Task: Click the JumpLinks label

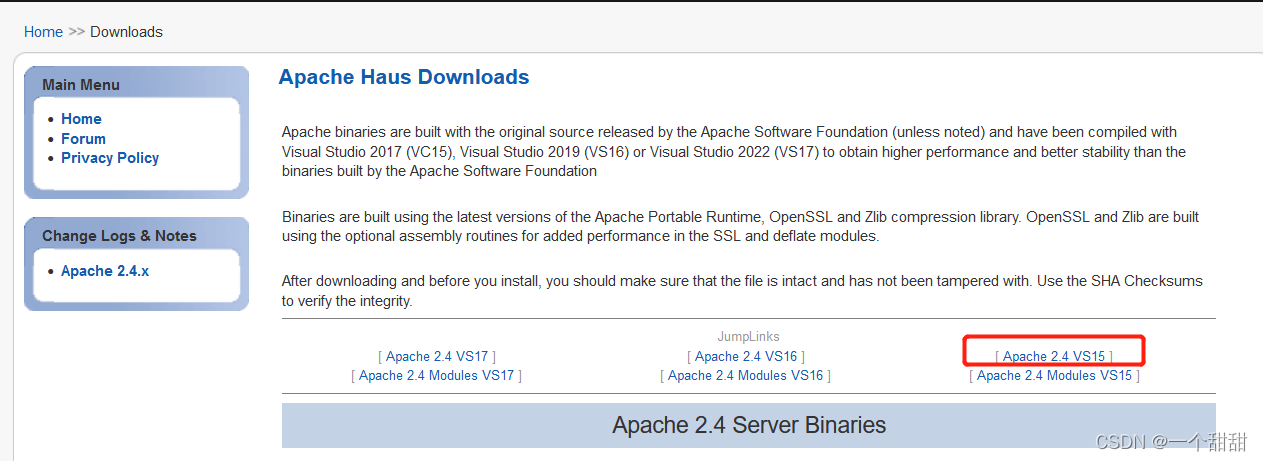Action: 748,337
